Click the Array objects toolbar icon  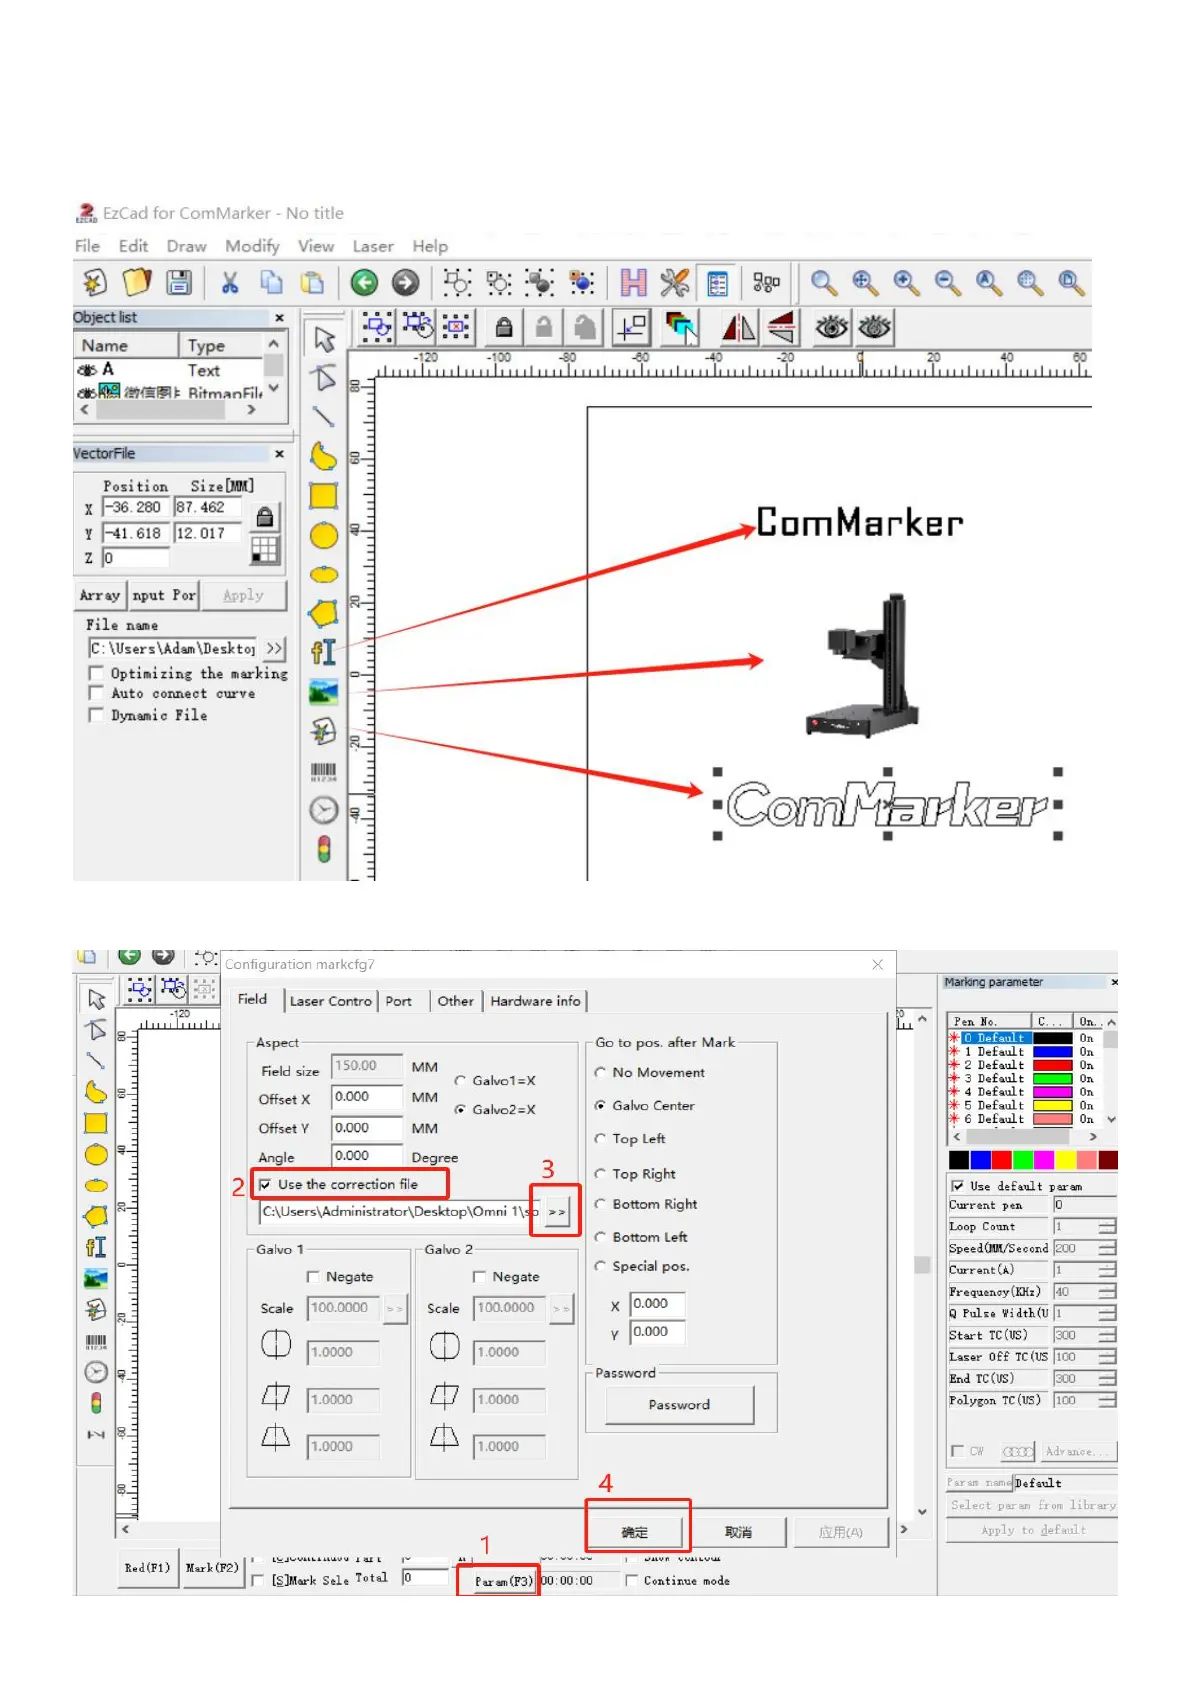[x=767, y=283]
